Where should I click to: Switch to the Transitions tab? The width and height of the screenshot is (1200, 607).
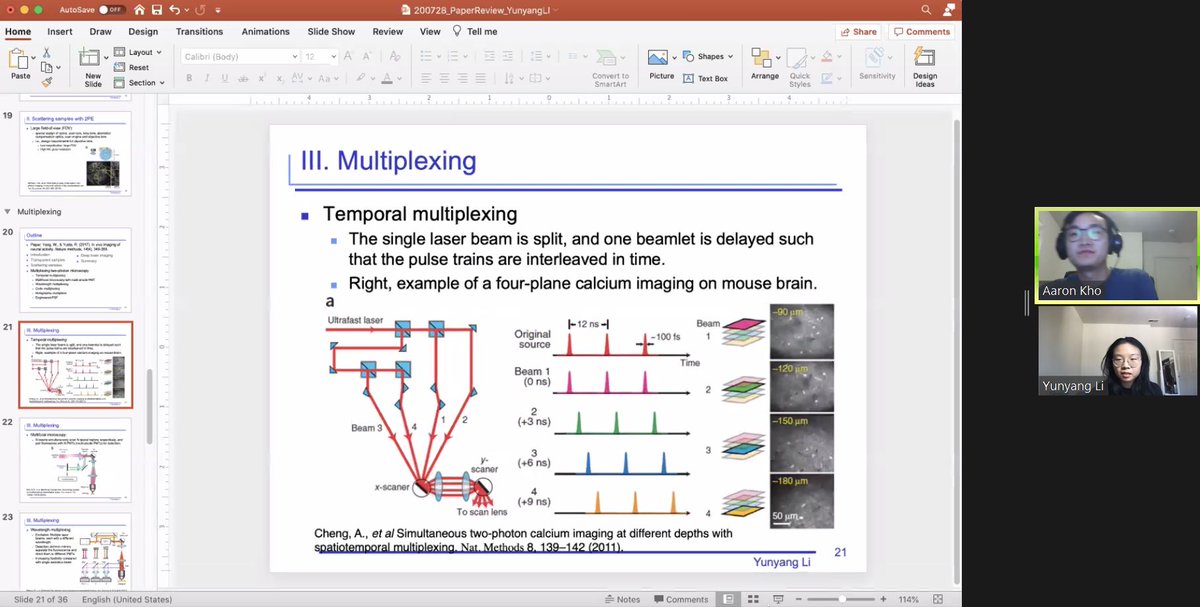click(199, 31)
